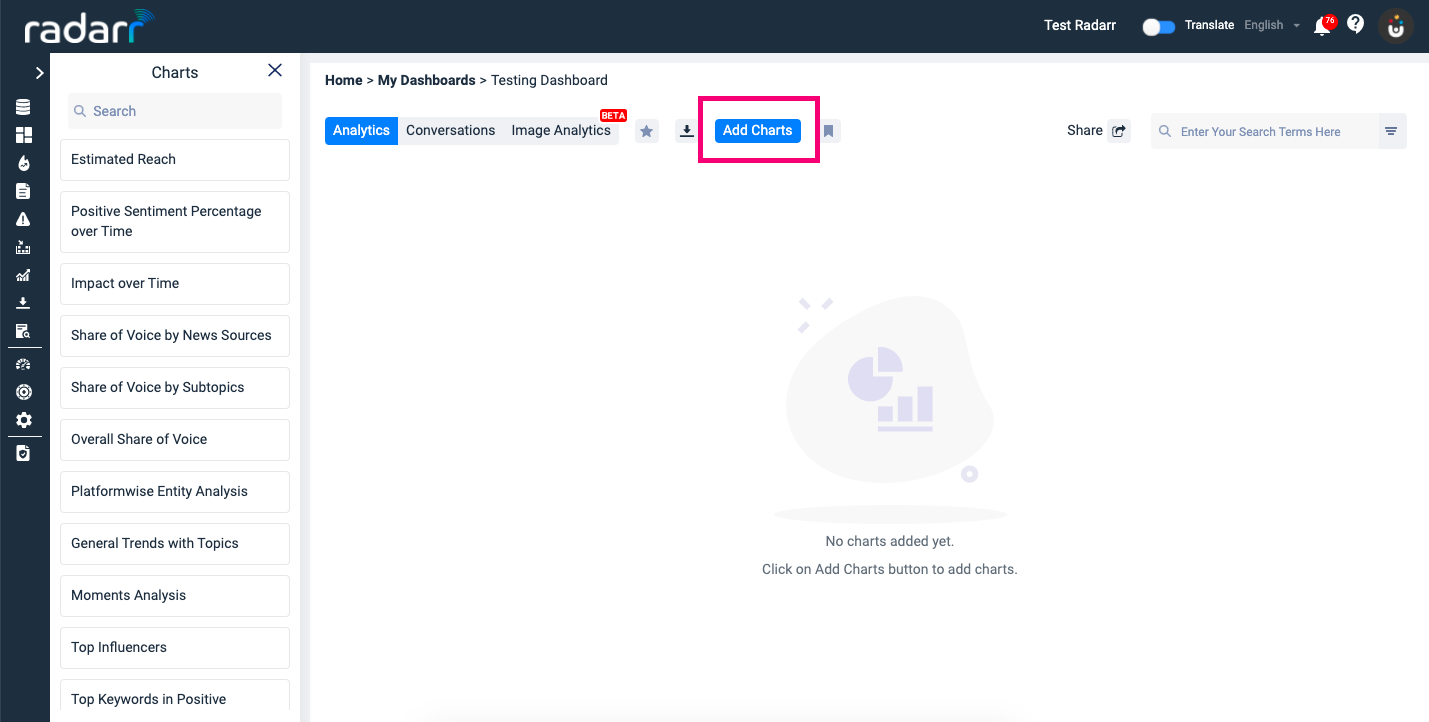Image resolution: width=1429 pixels, height=722 pixels.
Task: Click the Add Charts button
Action: coord(757,130)
